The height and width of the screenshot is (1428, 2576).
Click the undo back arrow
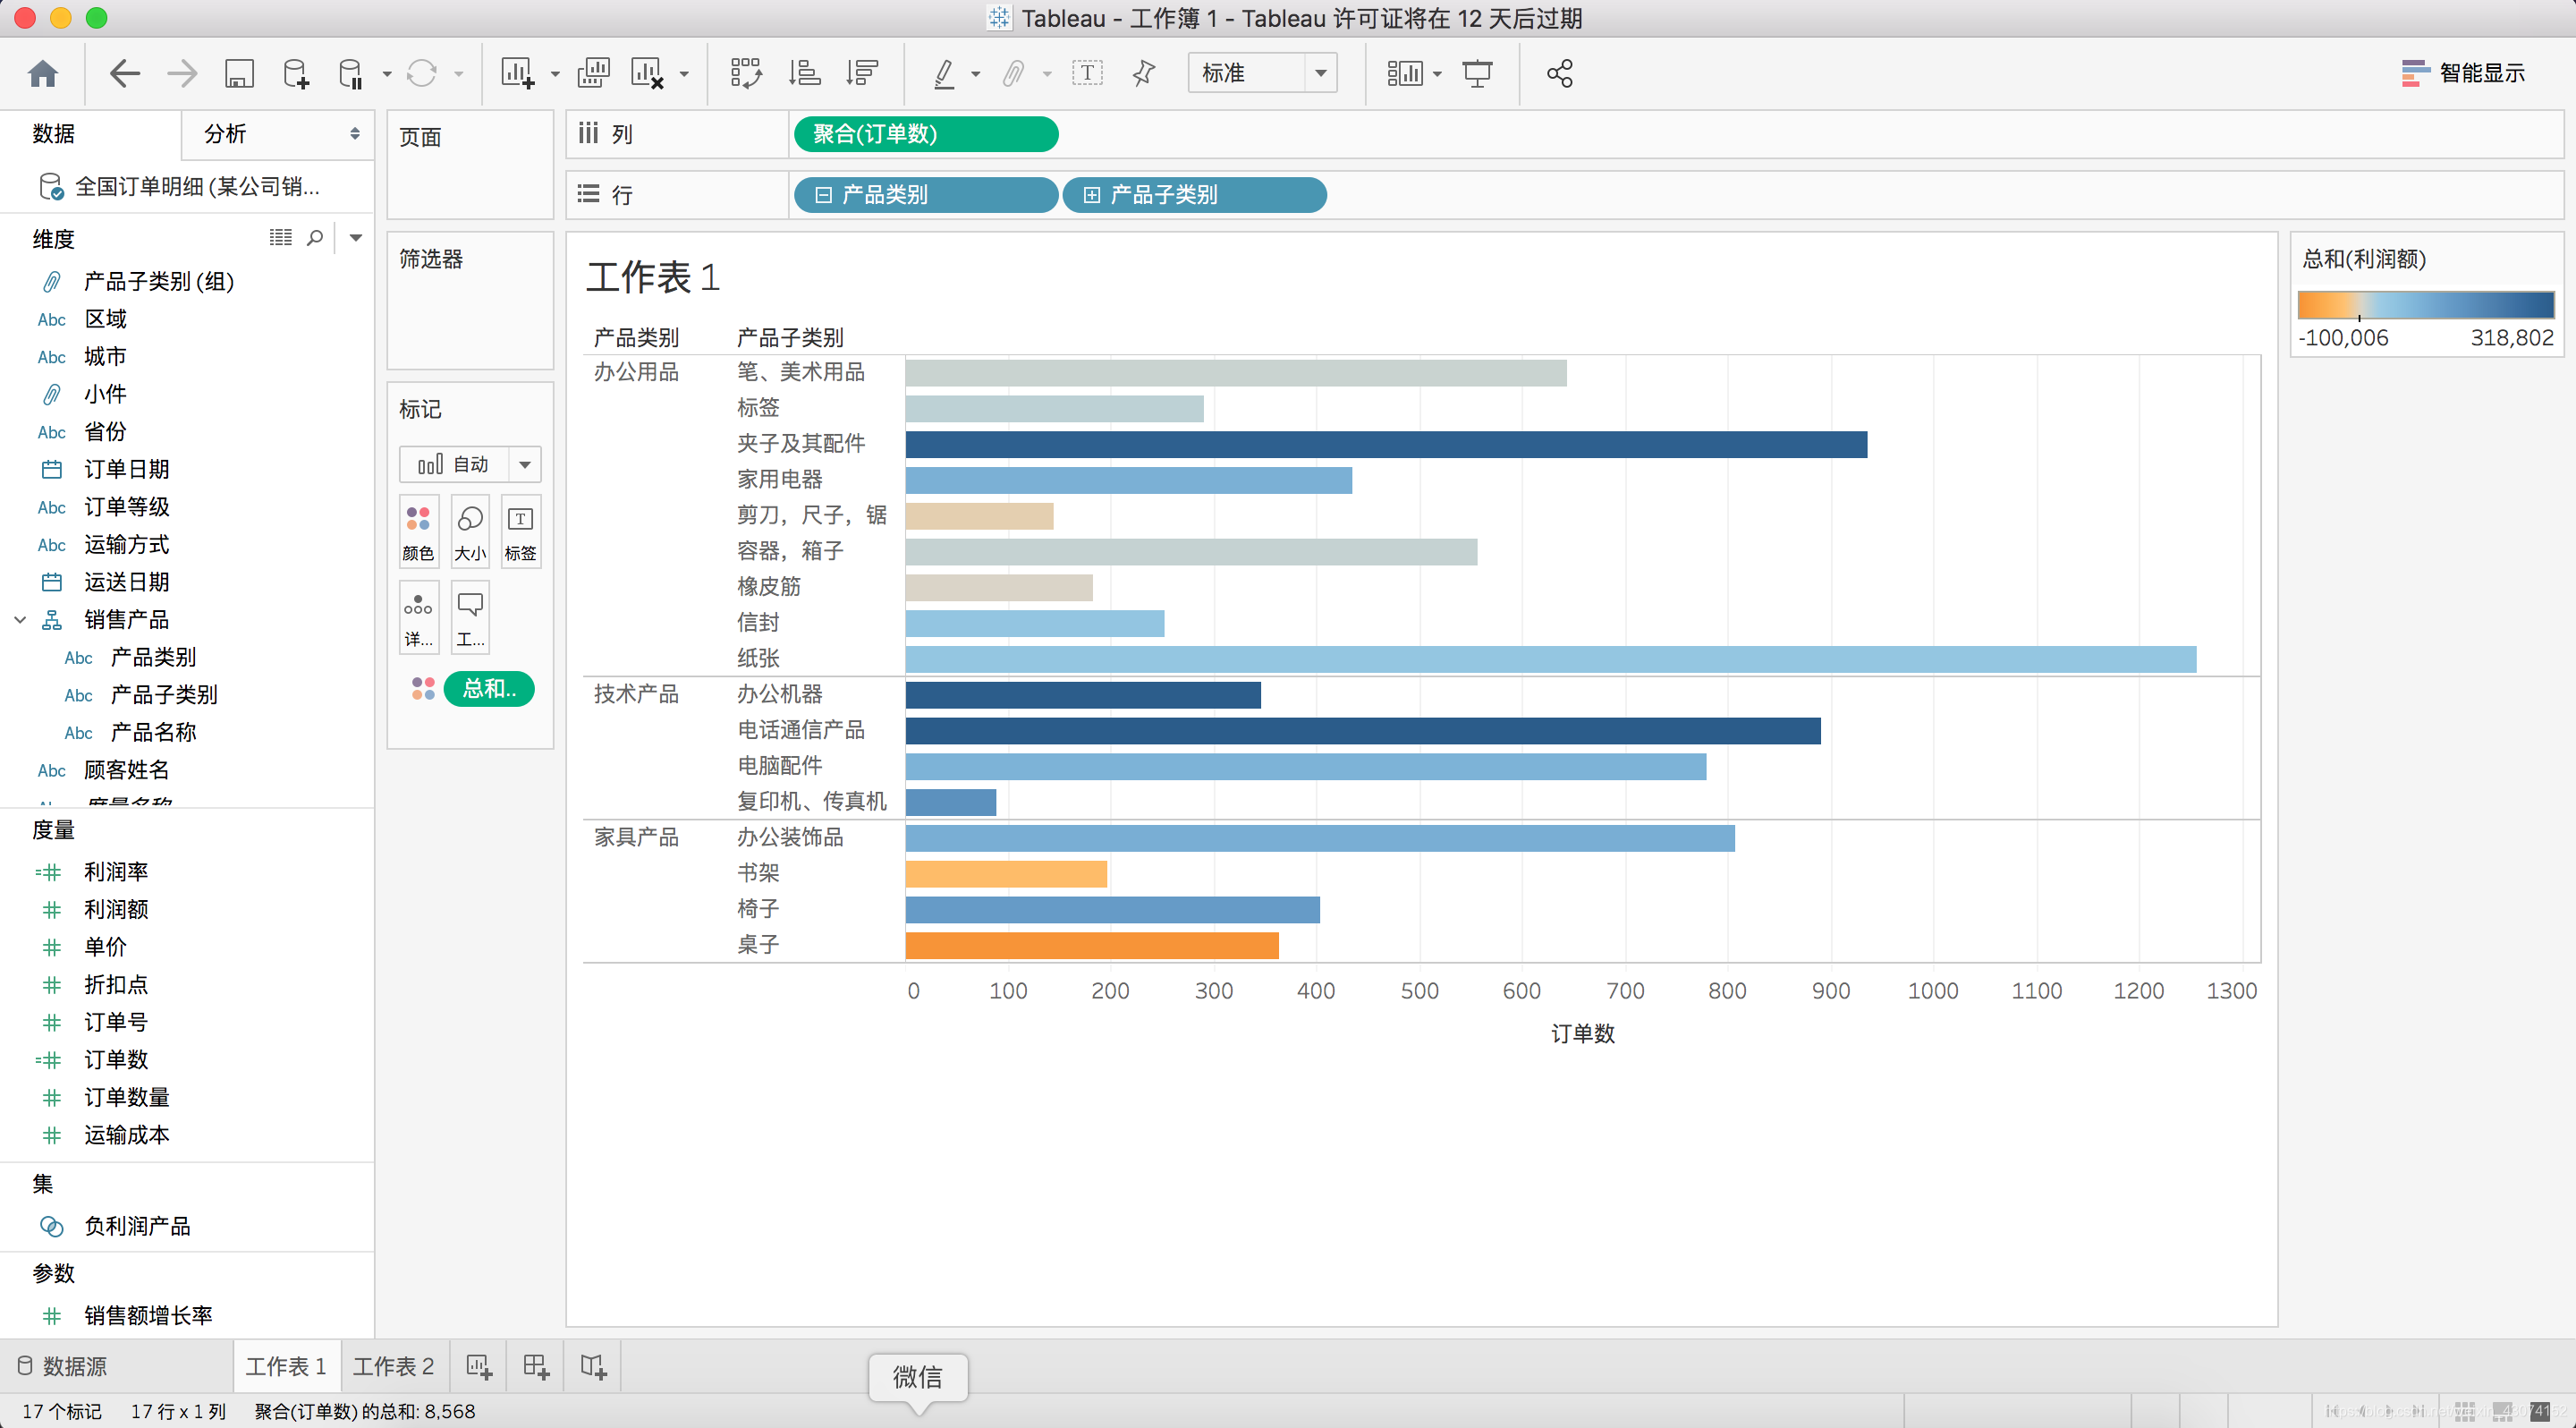[124, 73]
